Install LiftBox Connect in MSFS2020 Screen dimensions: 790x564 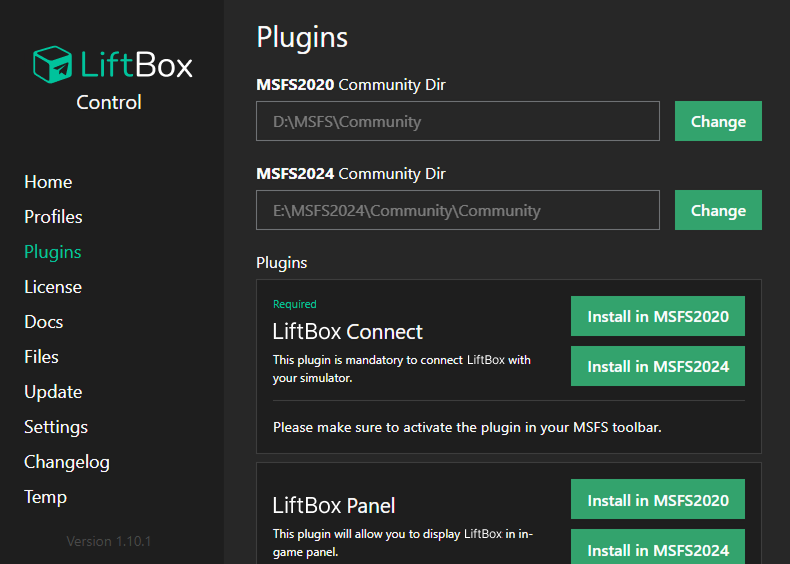pos(657,316)
